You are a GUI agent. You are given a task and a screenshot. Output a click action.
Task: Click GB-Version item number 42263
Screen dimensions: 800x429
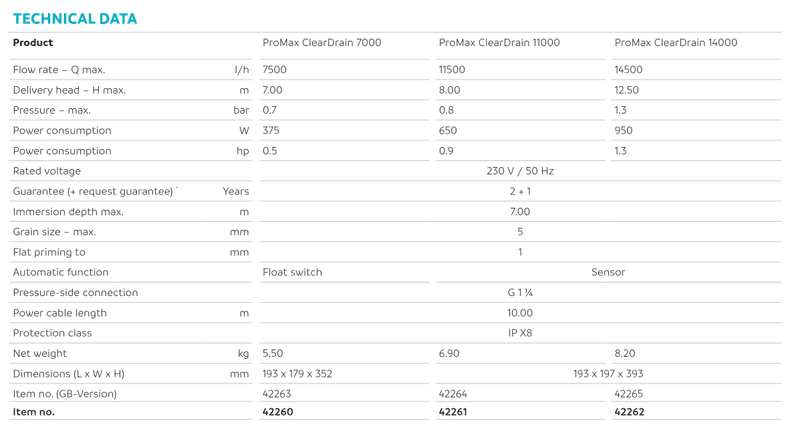277,394
